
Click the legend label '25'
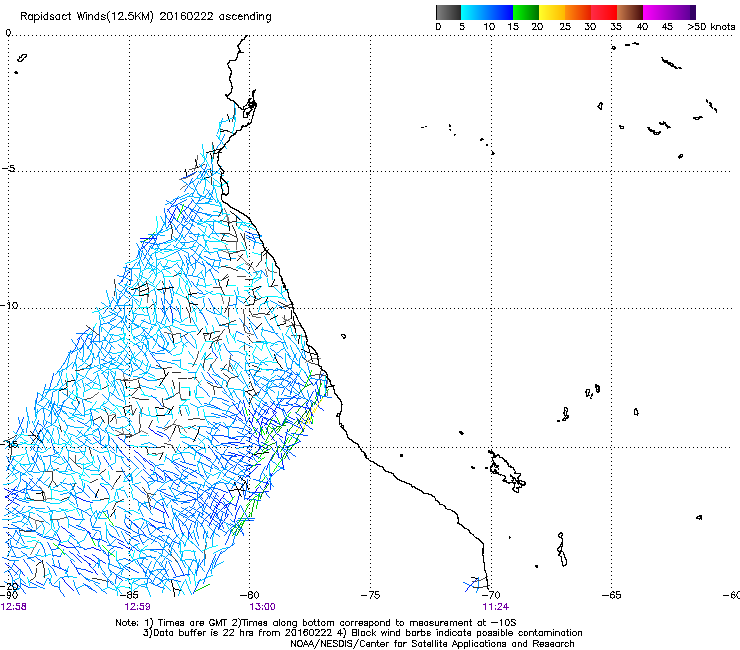click(x=565, y=27)
